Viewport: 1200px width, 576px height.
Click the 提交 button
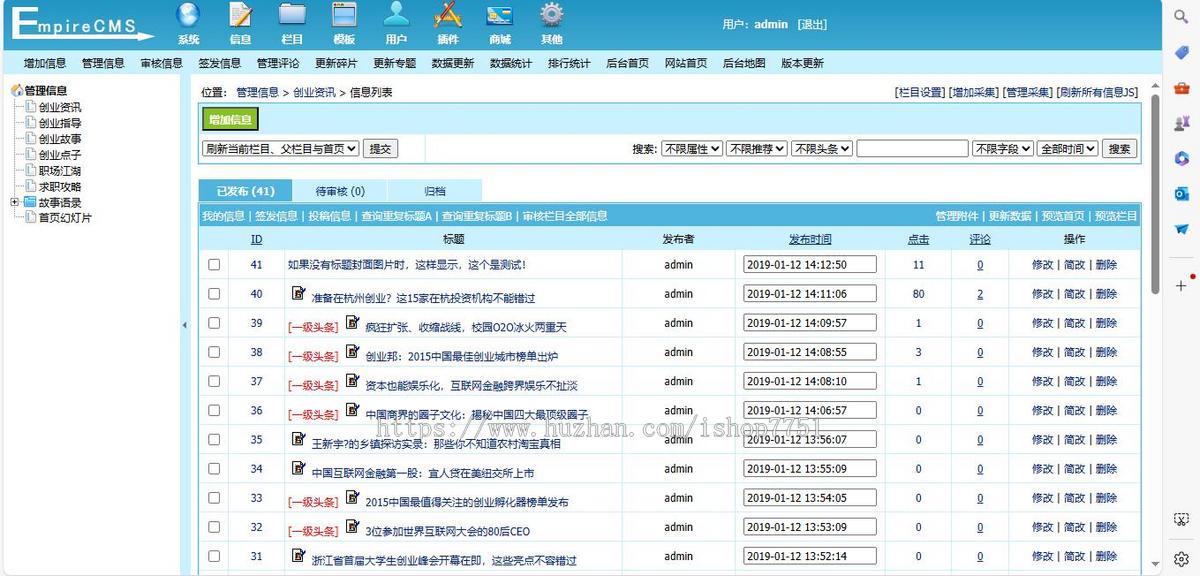(x=380, y=148)
